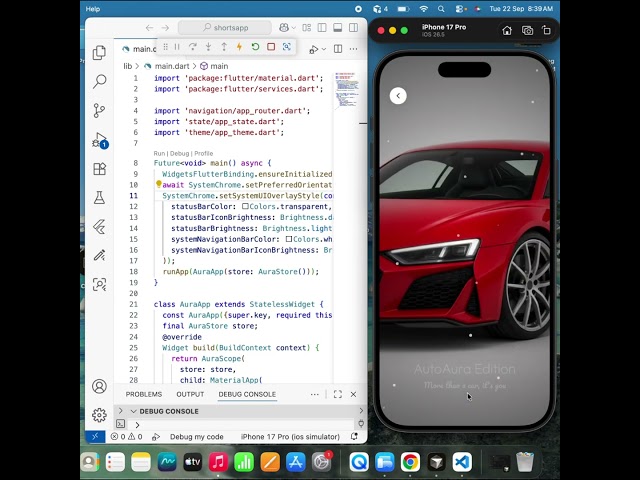This screenshot has width=640, height=480.
Task: Switch to the PROBLEMS panel tab
Action: click(144, 394)
